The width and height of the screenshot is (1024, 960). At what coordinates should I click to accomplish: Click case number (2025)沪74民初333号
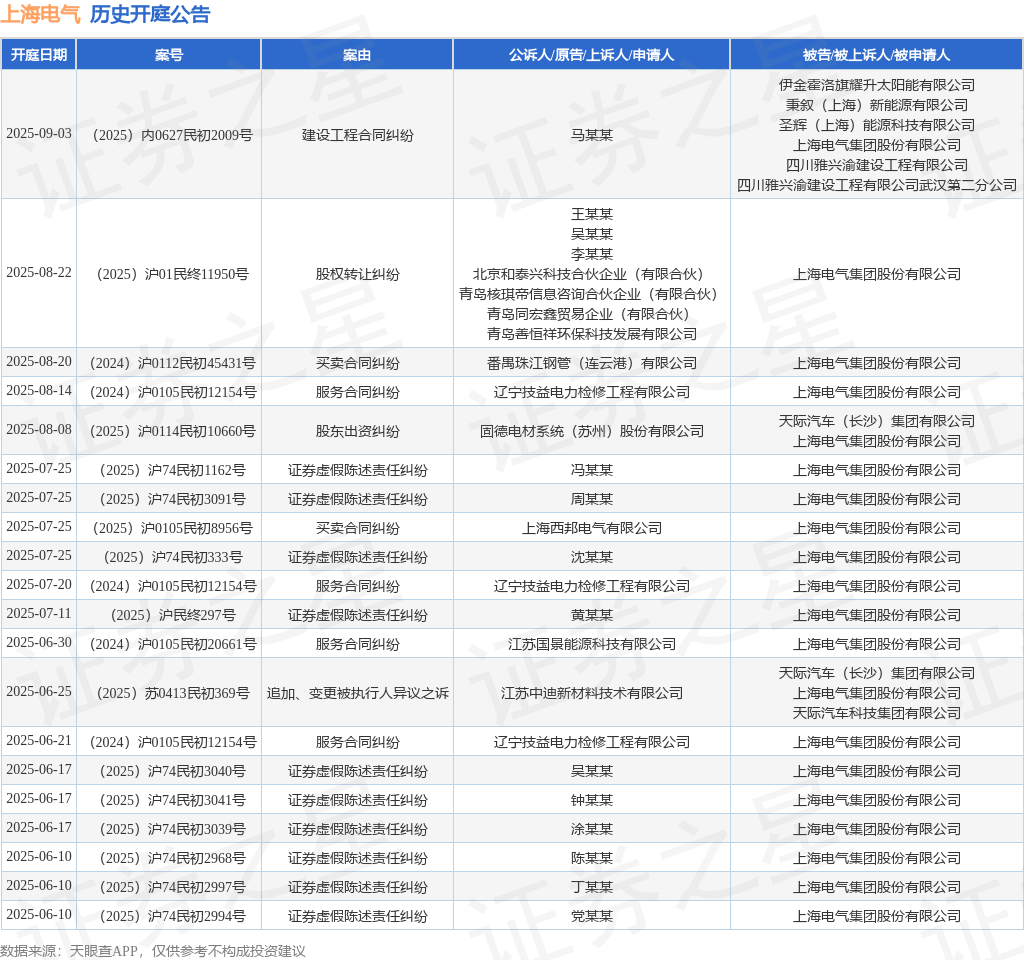pos(169,557)
